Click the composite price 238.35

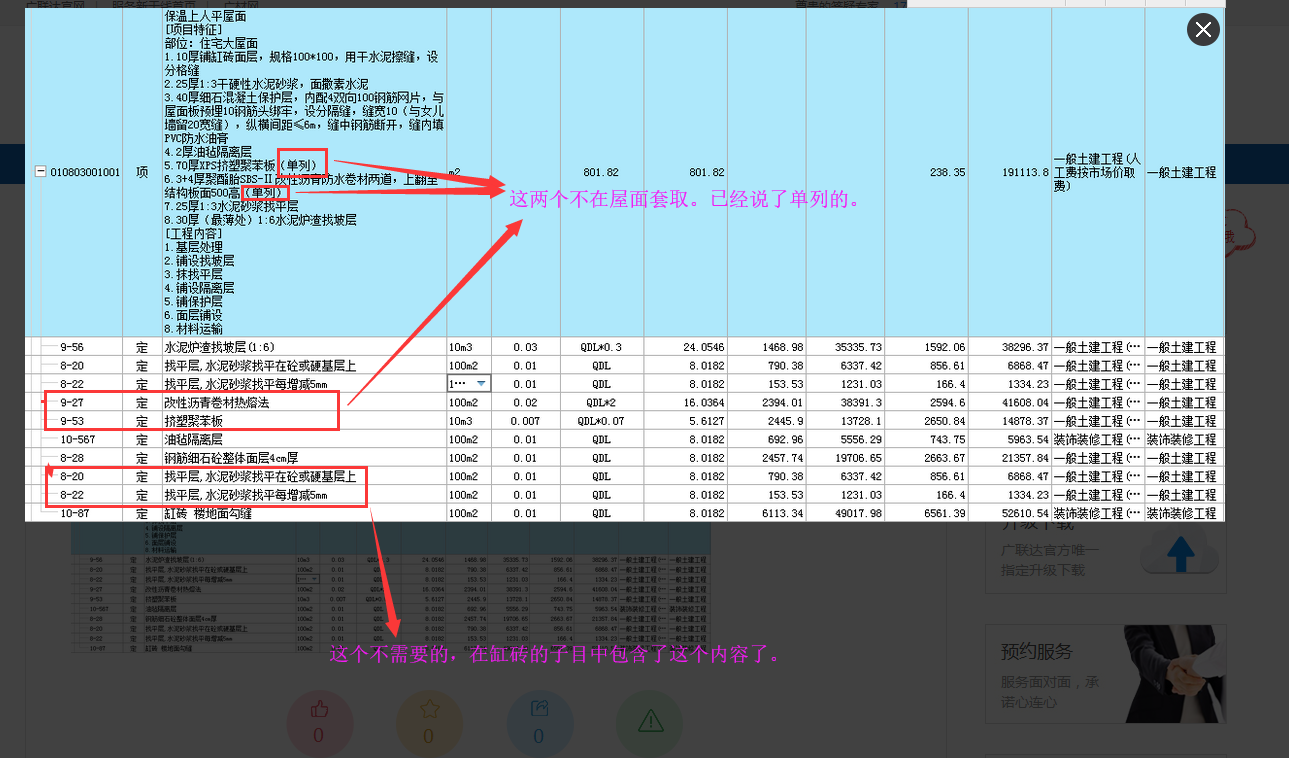coord(947,172)
